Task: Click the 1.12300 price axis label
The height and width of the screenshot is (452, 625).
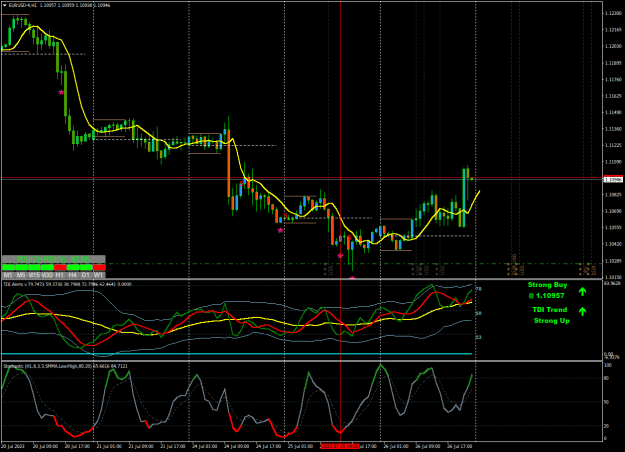Action: (x=613, y=14)
